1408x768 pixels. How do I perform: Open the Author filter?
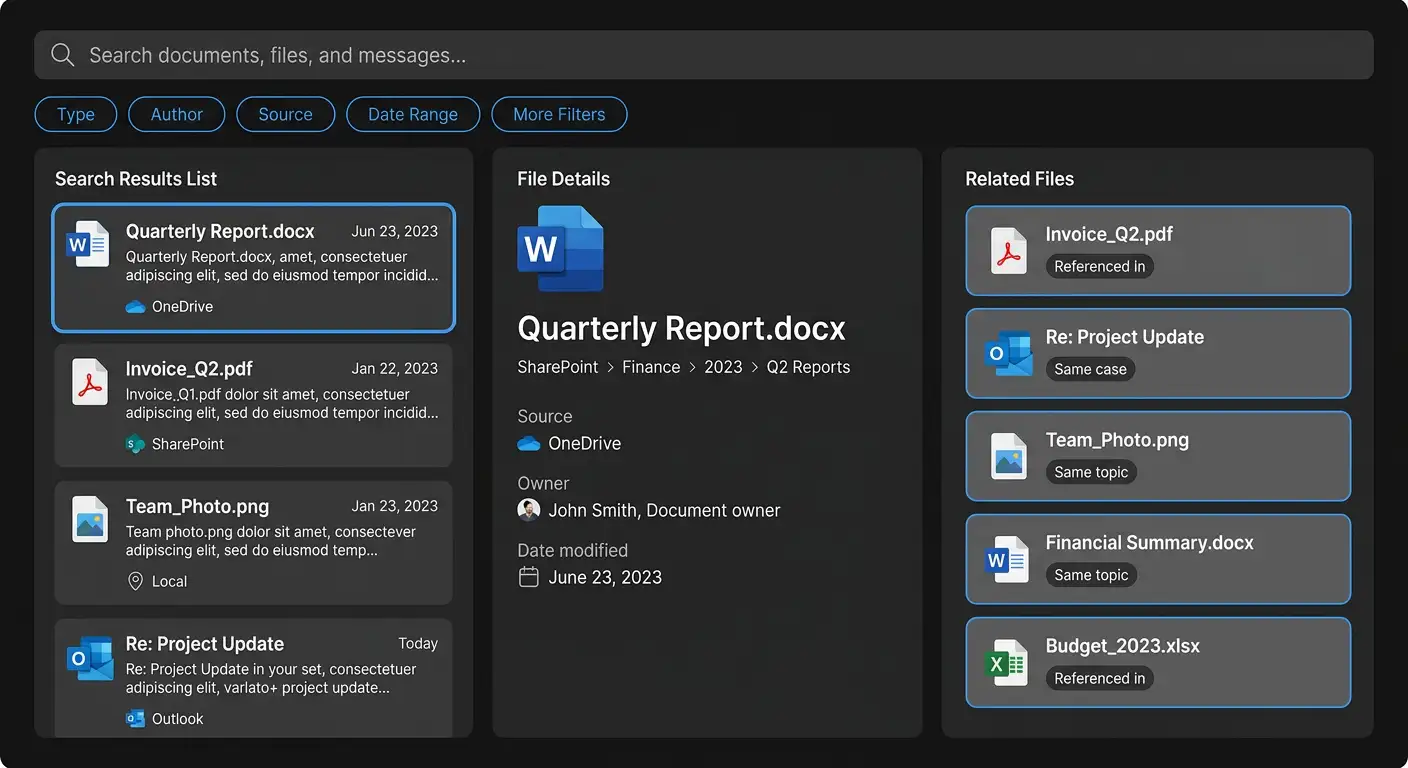[177, 114]
